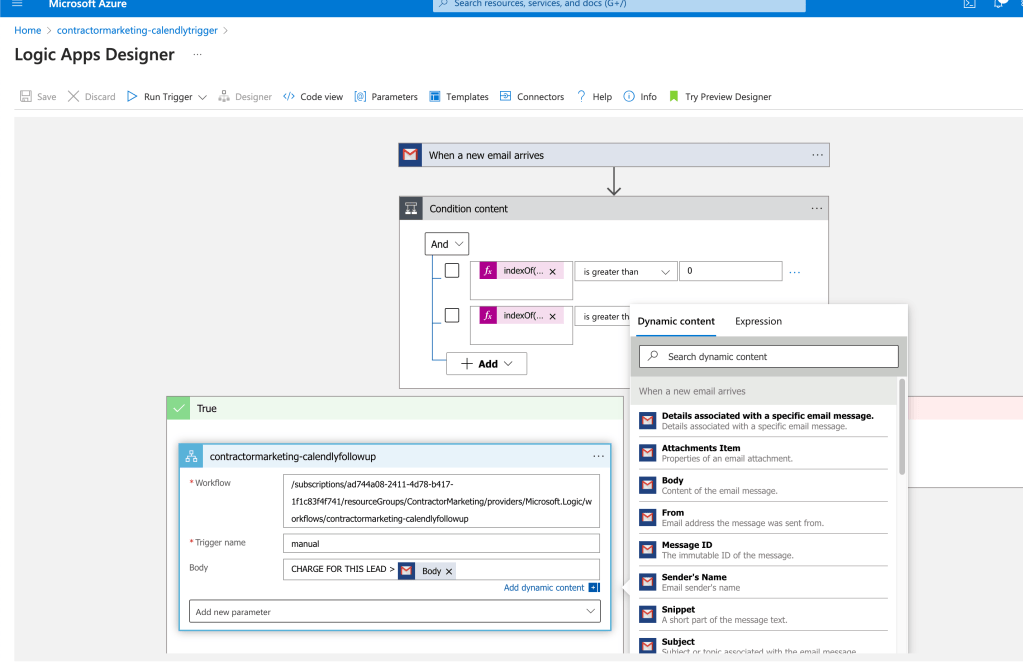Click Search dynamic content field
This screenshot has height=662, width=1023.
coord(769,357)
